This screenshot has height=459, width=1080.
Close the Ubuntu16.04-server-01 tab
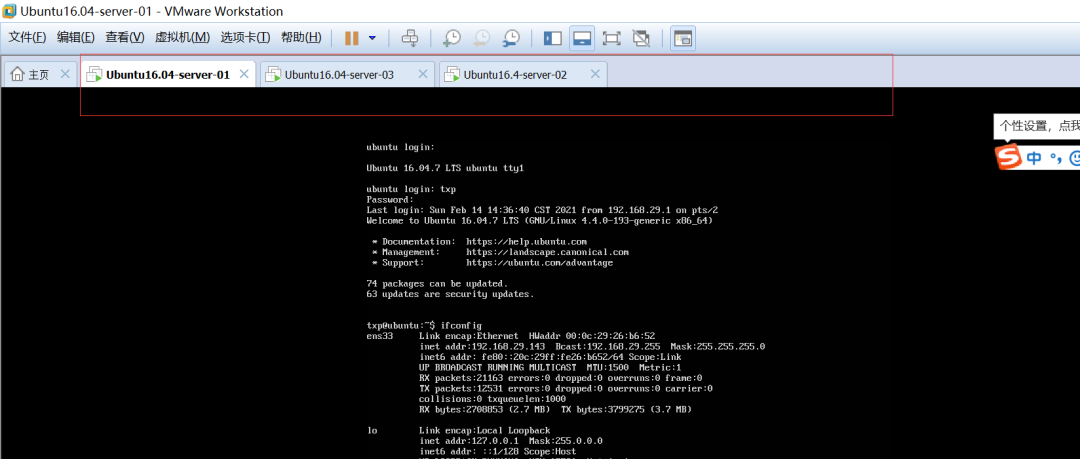(x=244, y=74)
